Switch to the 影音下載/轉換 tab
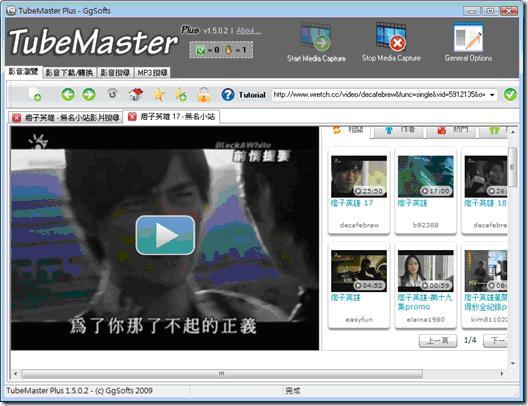 (x=69, y=72)
